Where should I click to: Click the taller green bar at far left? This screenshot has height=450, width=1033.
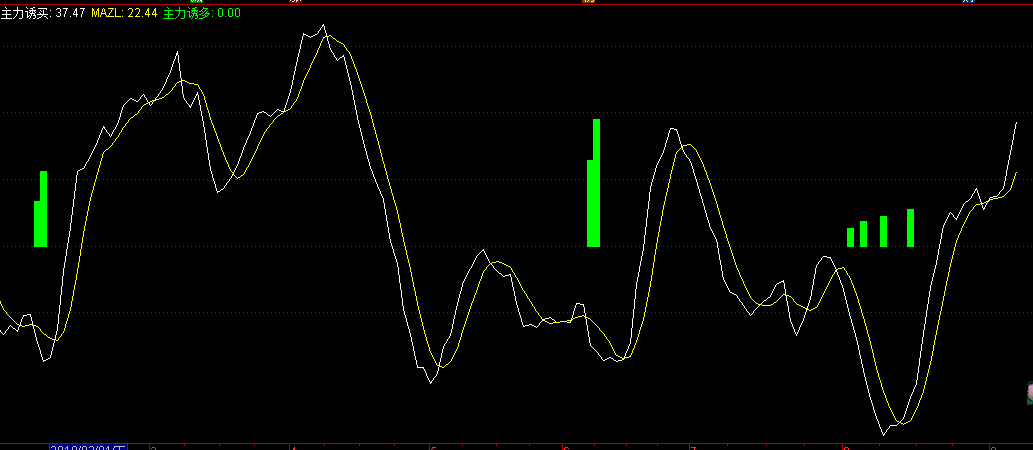tap(44, 208)
